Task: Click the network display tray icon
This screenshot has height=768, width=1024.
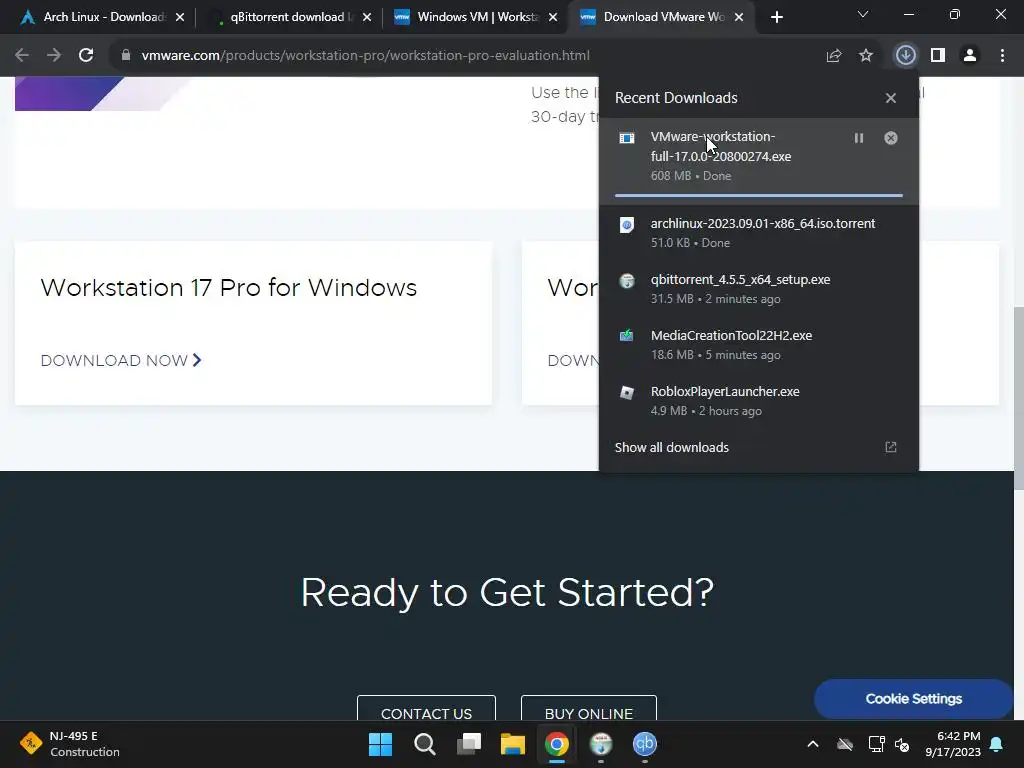Action: (x=876, y=744)
